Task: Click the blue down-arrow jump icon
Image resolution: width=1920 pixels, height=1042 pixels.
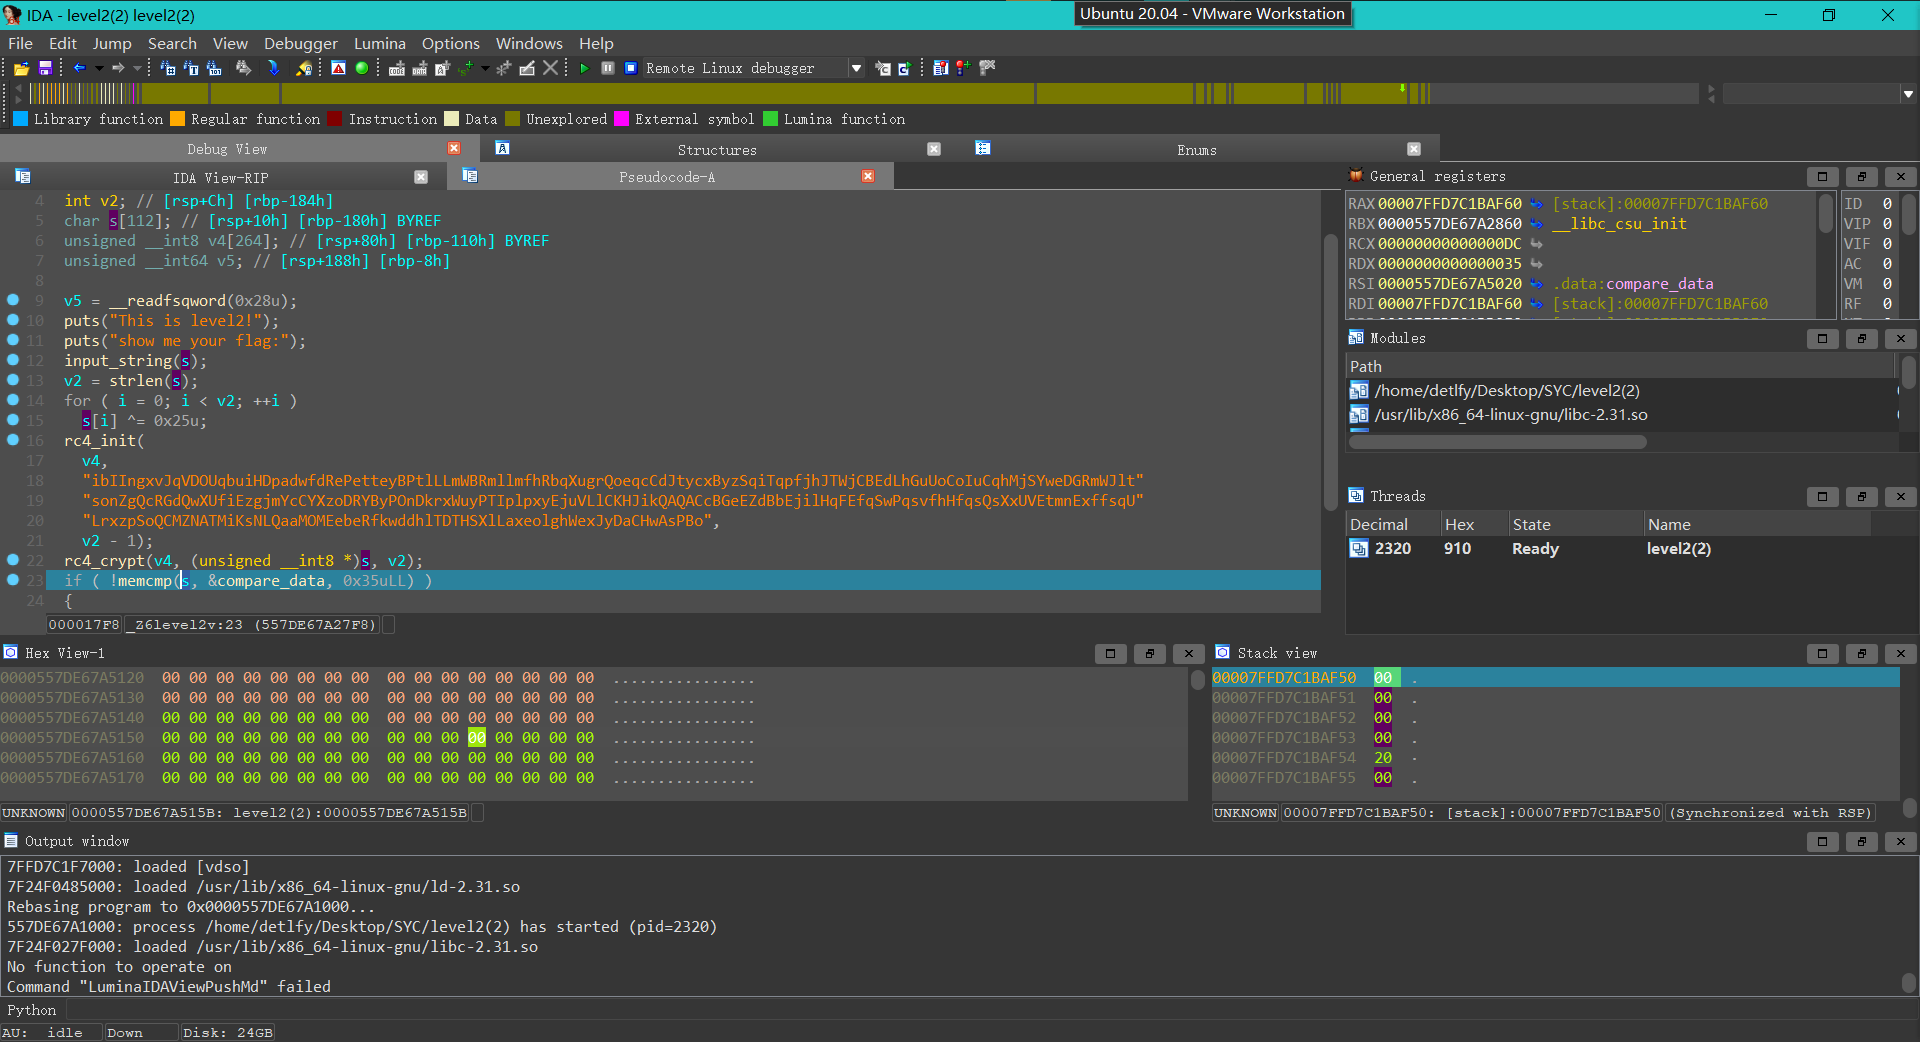Action: pos(273,68)
